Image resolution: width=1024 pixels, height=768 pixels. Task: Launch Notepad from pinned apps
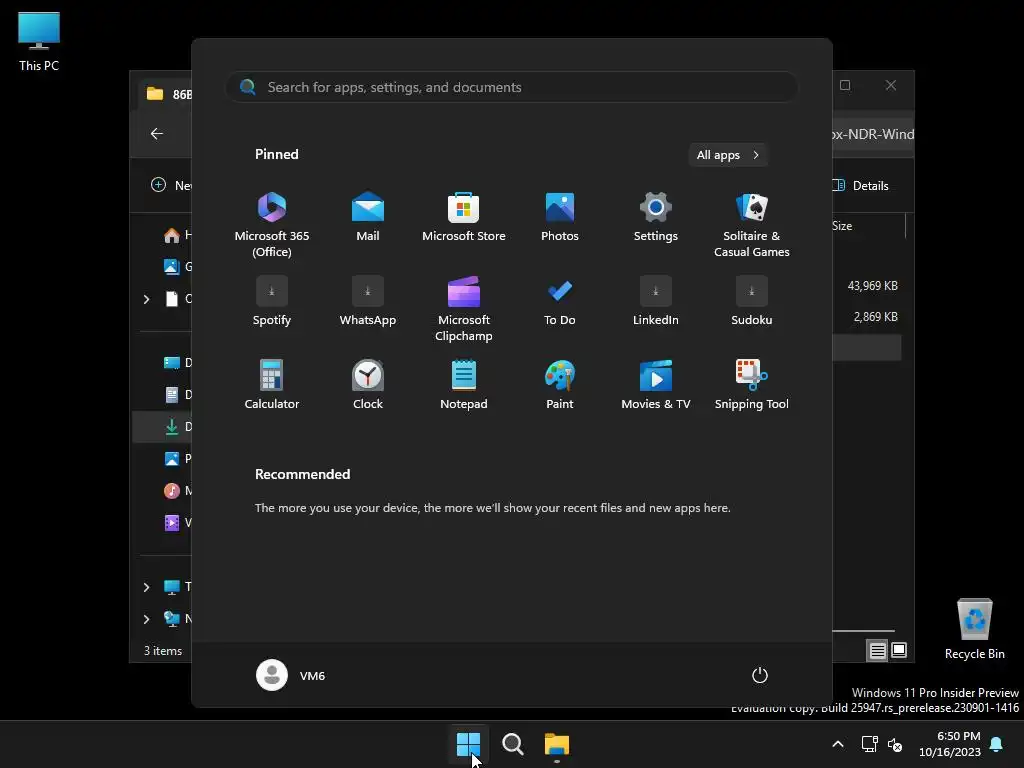click(x=464, y=385)
